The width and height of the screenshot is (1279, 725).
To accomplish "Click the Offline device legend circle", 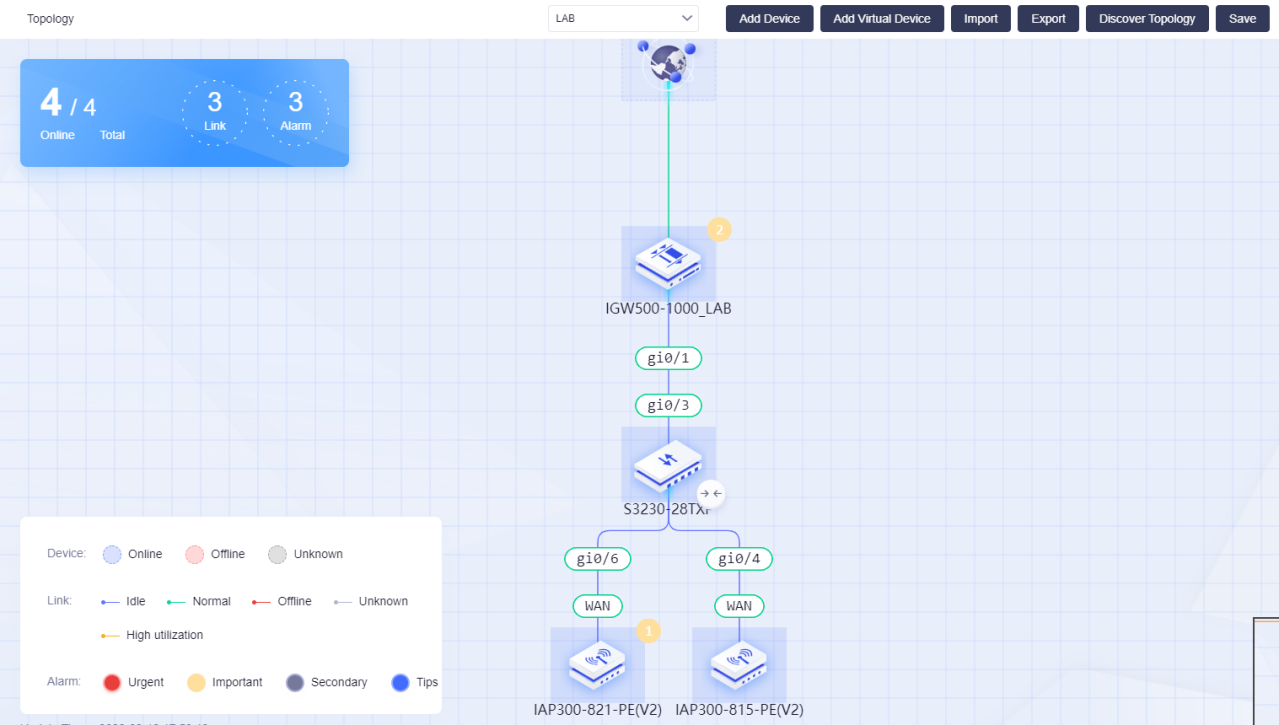I will pos(195,554).
